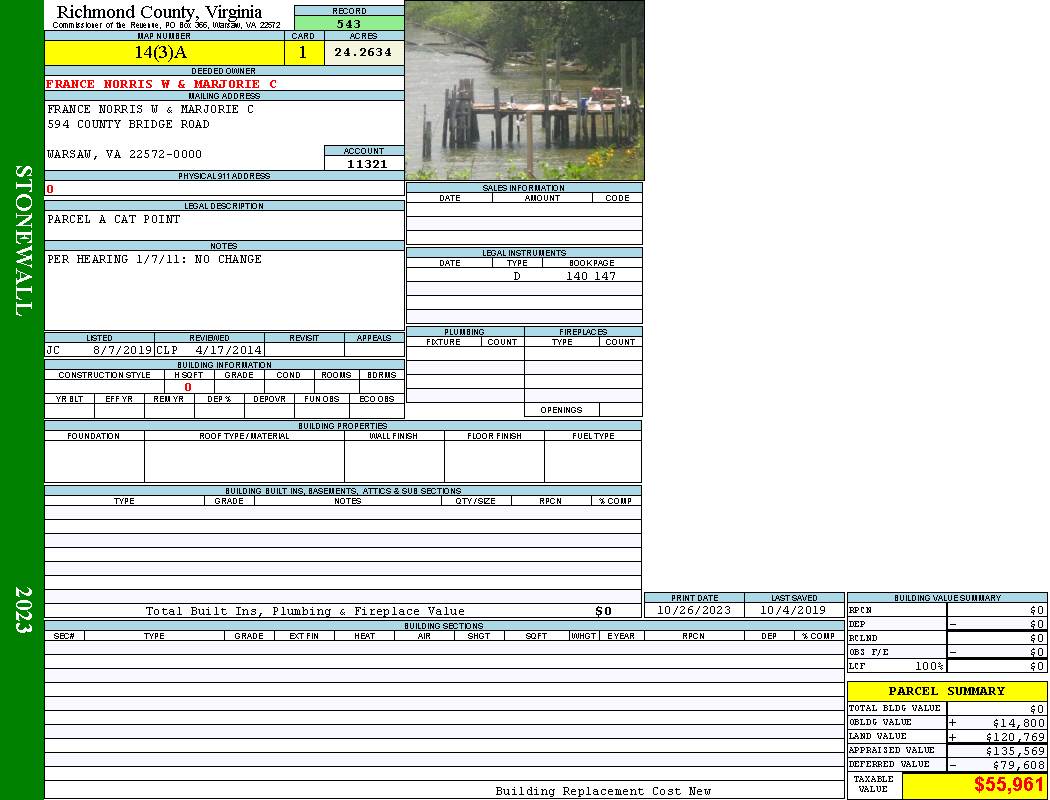The height and width of the screenshot is (800, 1050).
Task: Click the card number 1 field
Action: point(303,53)
